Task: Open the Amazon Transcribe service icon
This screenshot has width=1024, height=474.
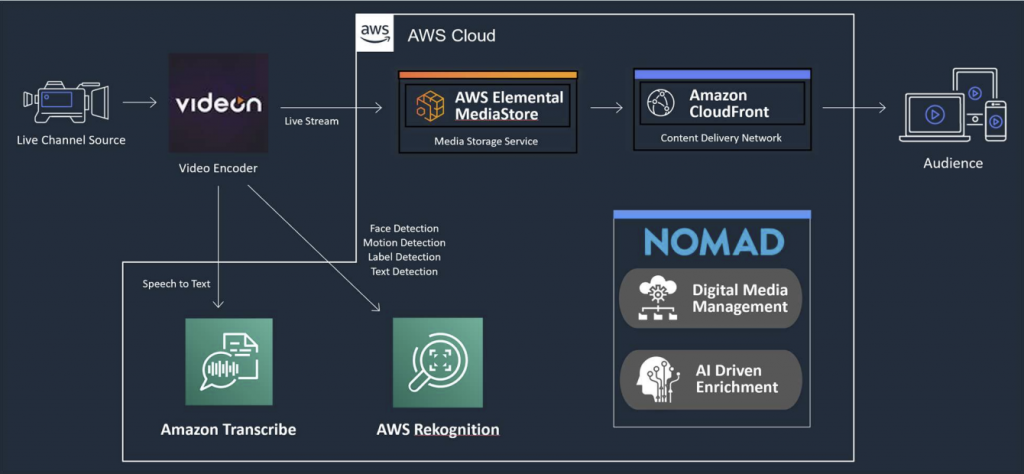Action: 229,362
